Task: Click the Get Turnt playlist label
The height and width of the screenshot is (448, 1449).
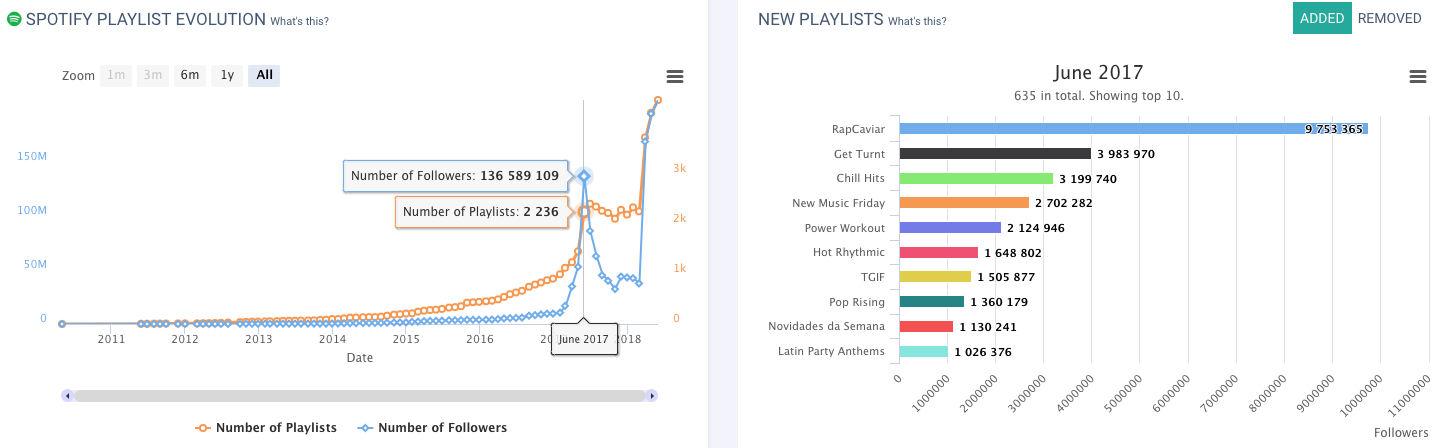Action: tap(859, 154)
